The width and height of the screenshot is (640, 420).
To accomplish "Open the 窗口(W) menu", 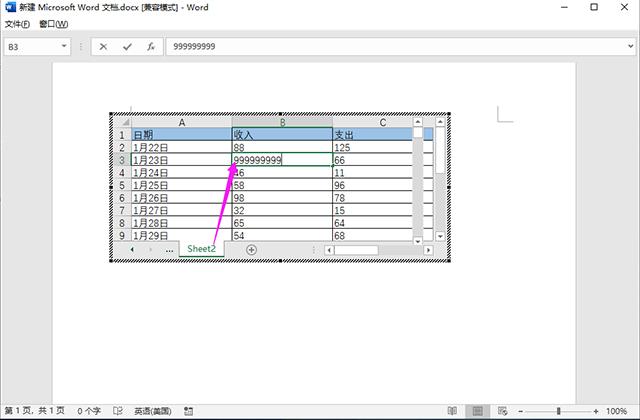I will pos(54,23).
